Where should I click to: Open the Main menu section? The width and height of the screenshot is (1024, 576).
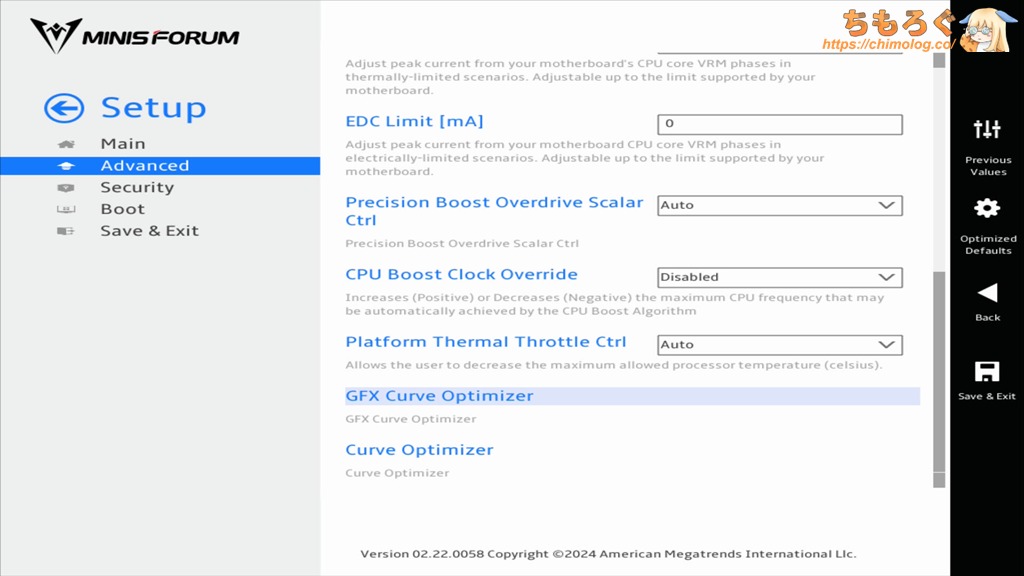pos(123,144)
